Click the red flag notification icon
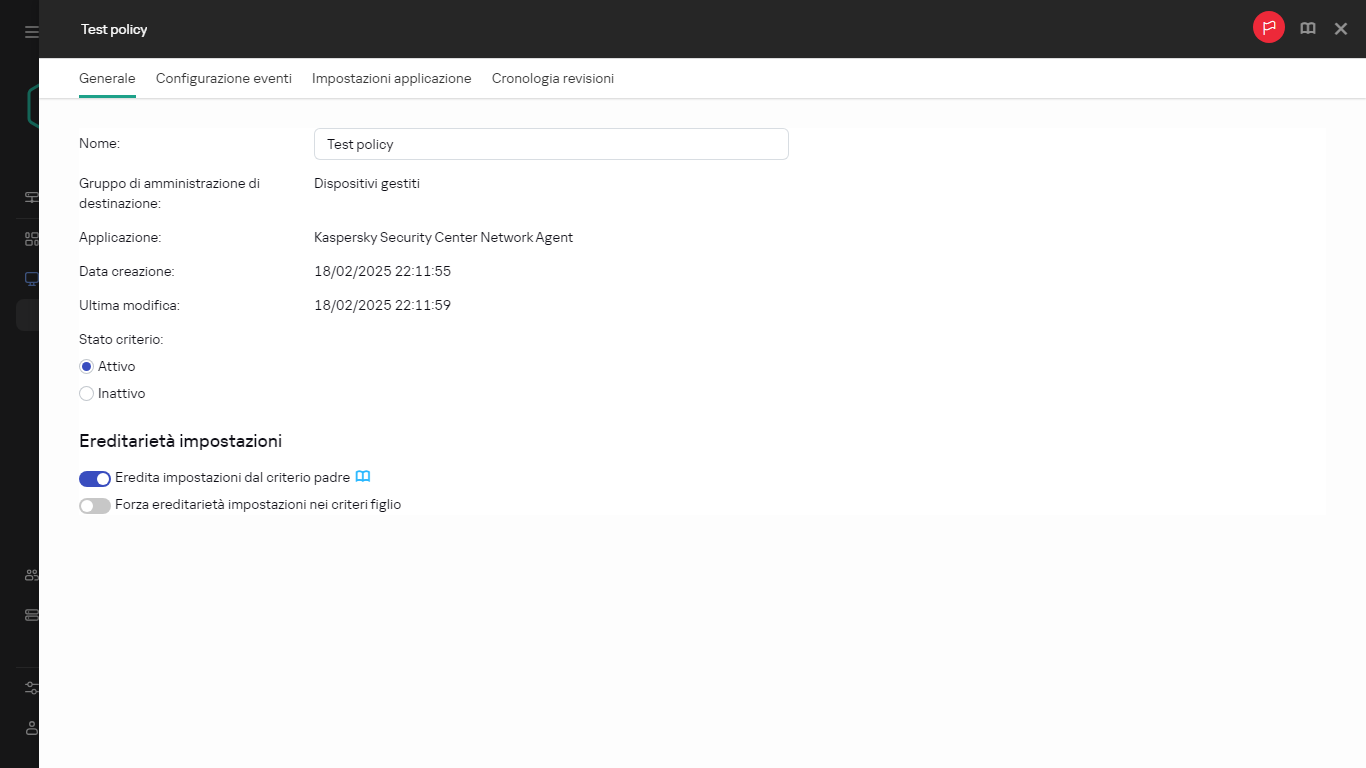 coord(1269,28)
